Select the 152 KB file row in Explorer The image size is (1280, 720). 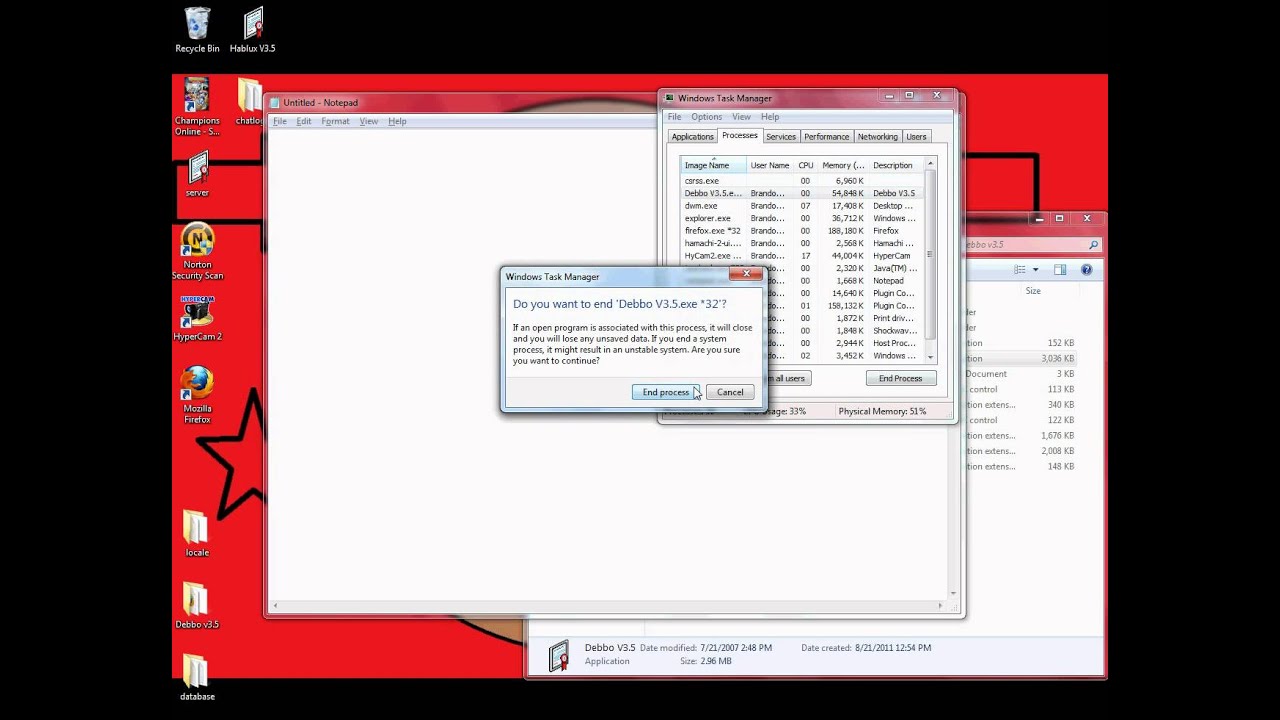point(1021,343)
